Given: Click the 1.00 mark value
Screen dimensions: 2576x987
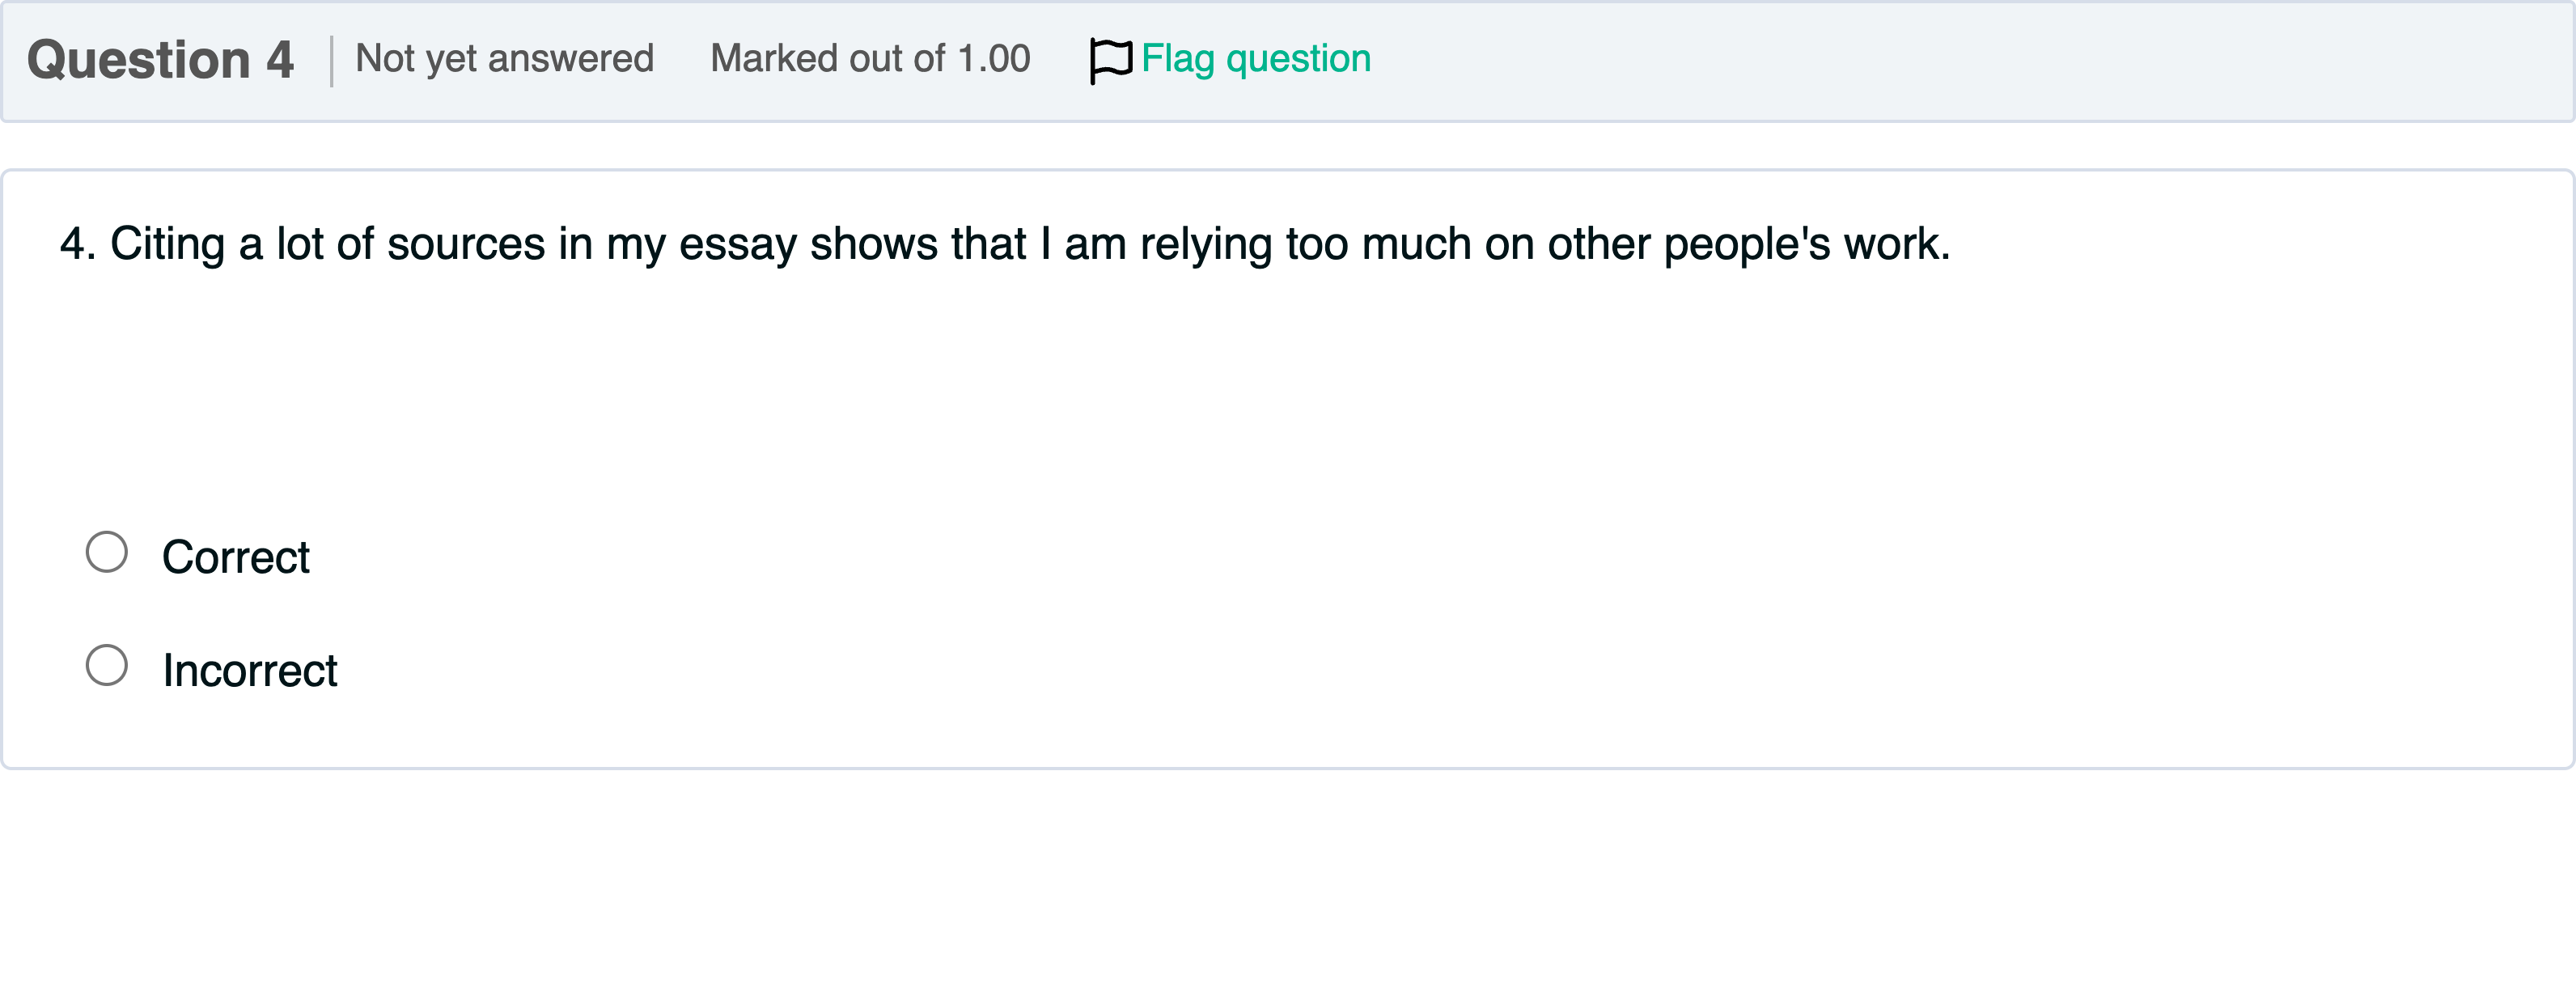Looking at the screenshot, I should click(x=993, y=59).
